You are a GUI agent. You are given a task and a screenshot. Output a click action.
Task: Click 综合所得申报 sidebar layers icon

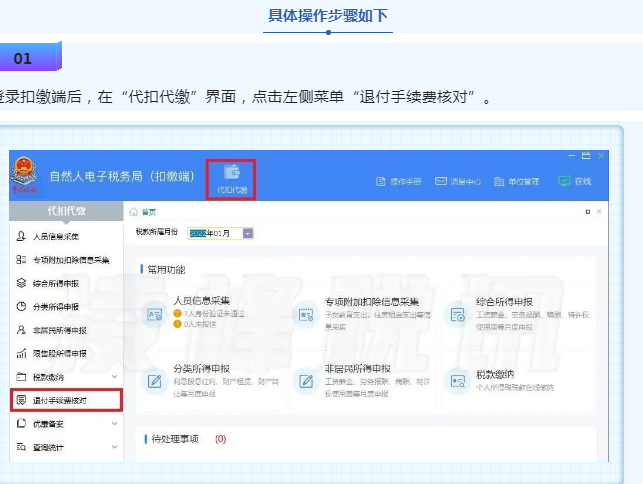21,283
